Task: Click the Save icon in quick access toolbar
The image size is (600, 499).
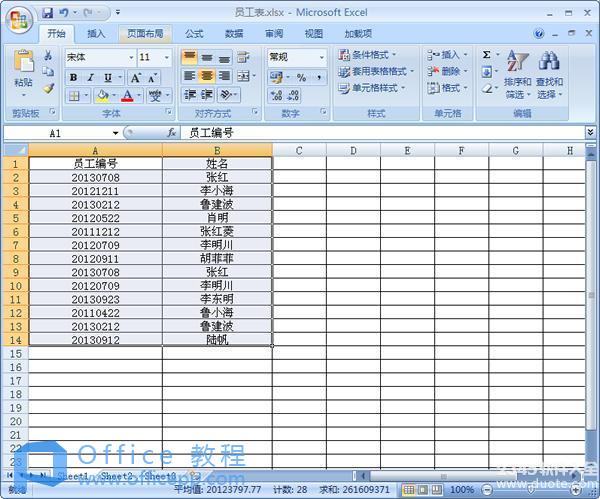Action: tap(48, 13)
